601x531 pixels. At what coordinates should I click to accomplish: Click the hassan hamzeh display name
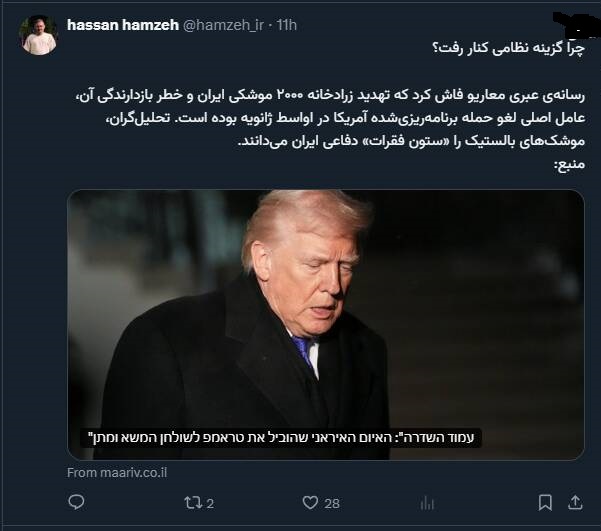[123, 25]
